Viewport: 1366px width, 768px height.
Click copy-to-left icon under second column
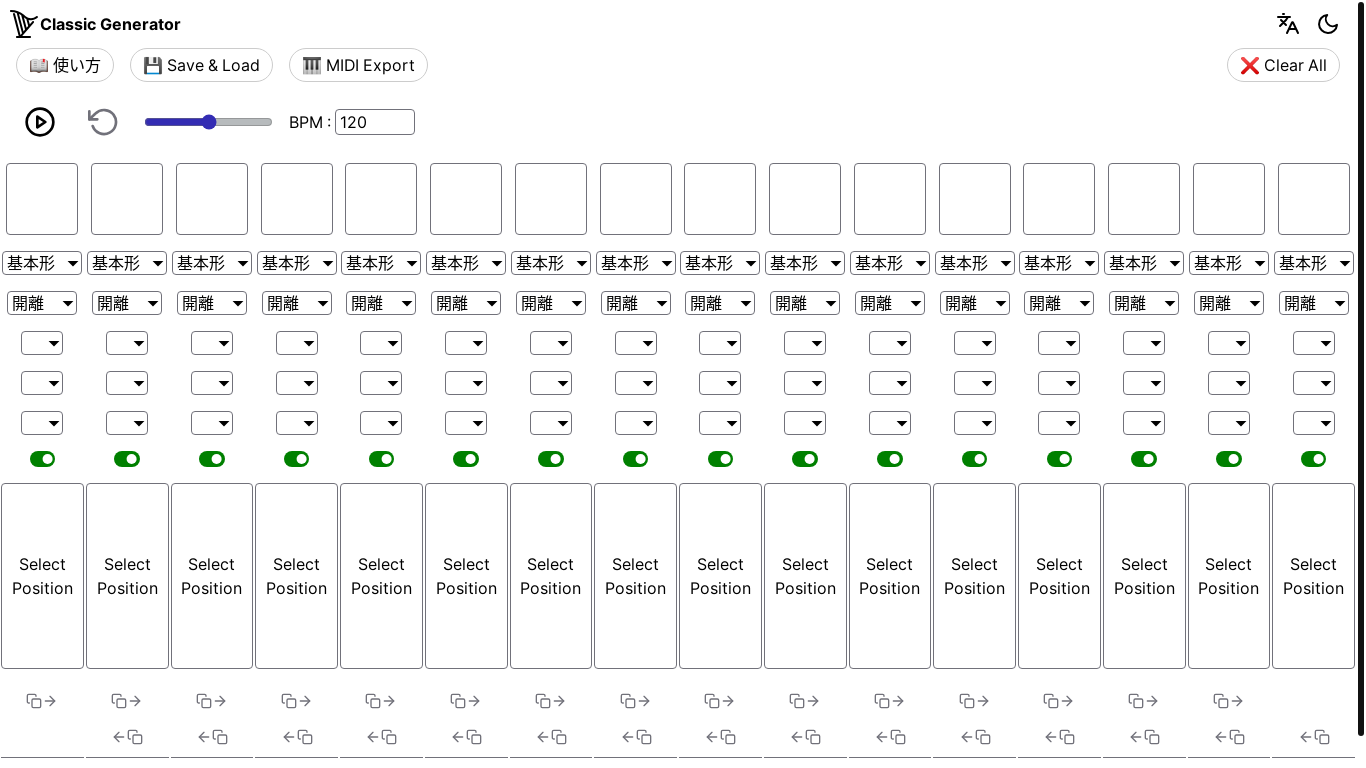coord(127,737)
